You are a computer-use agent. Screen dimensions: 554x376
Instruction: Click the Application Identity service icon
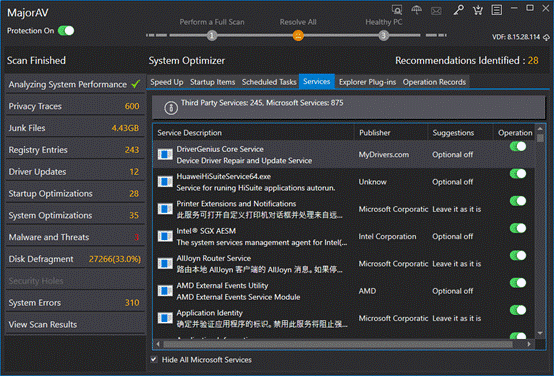(x=165, y=318)
